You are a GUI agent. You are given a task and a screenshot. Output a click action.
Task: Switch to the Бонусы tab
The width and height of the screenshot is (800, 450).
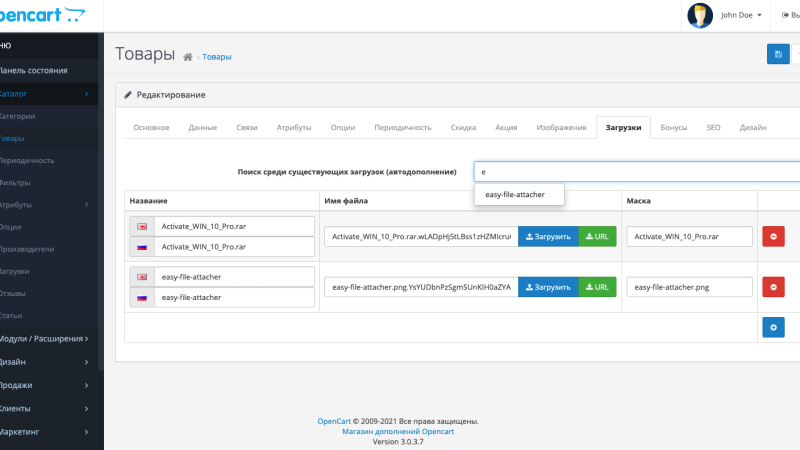673,128
